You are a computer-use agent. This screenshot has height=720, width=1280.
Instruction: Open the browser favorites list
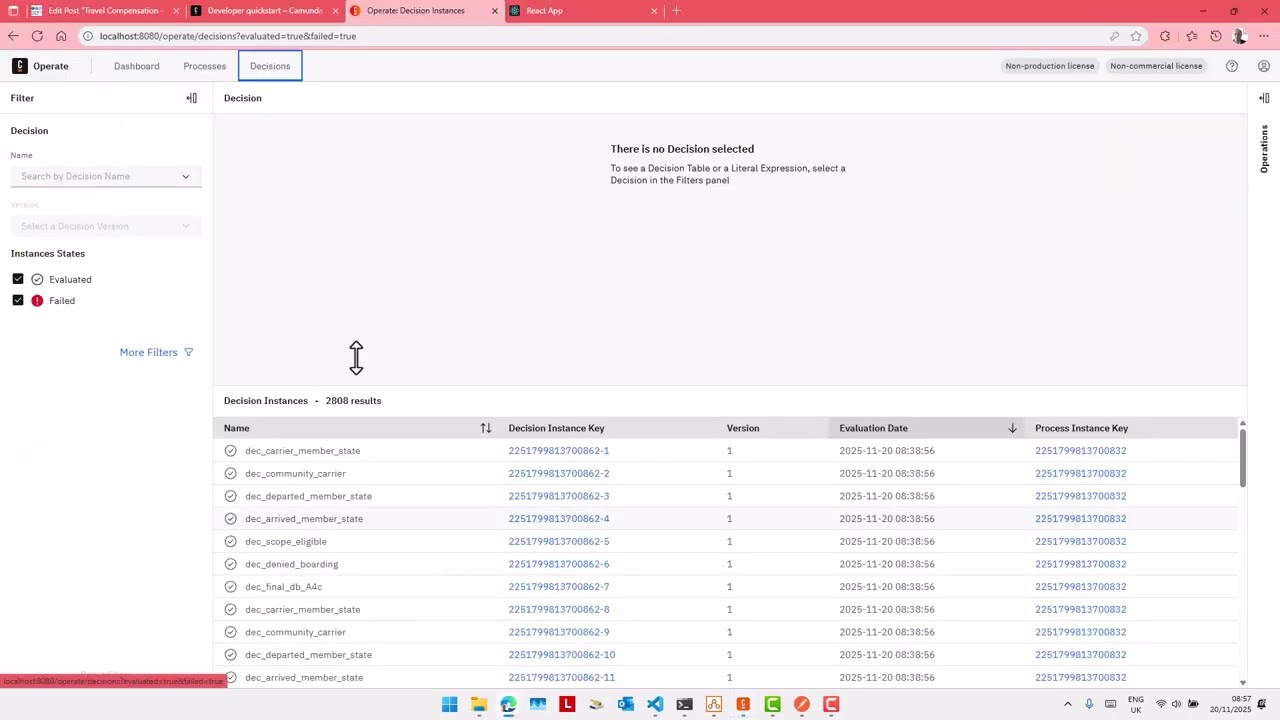coord(1191,36)
